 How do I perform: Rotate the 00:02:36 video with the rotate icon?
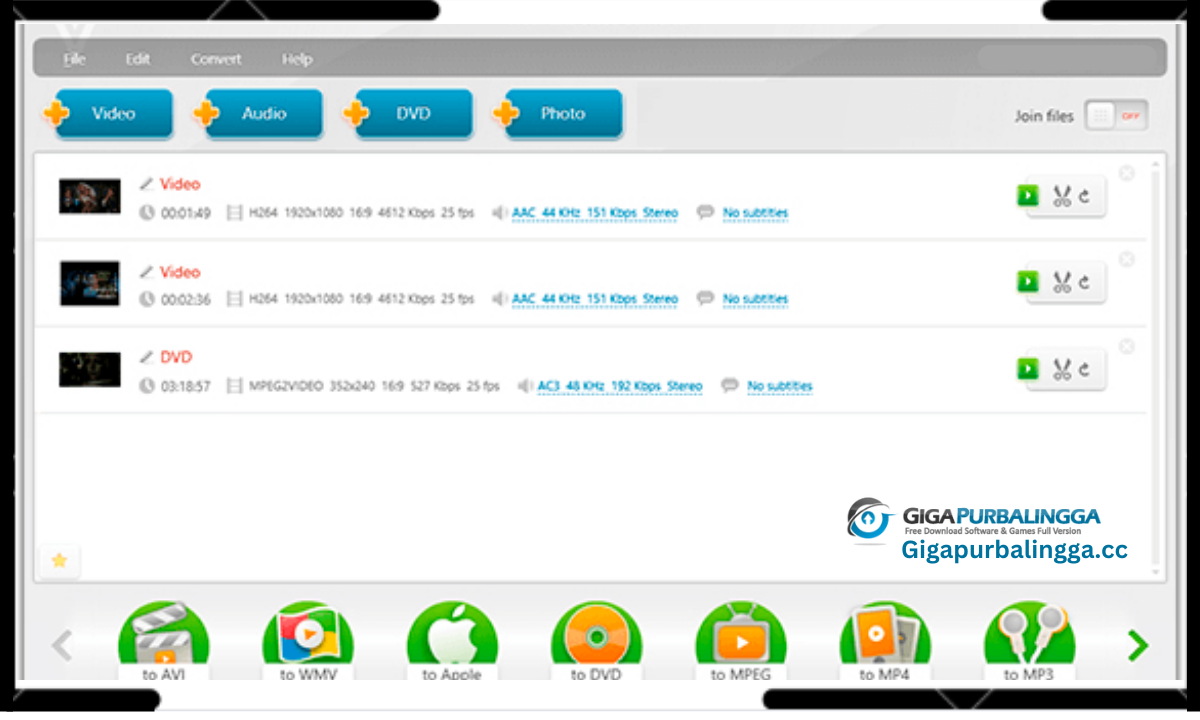point(1084,283)
